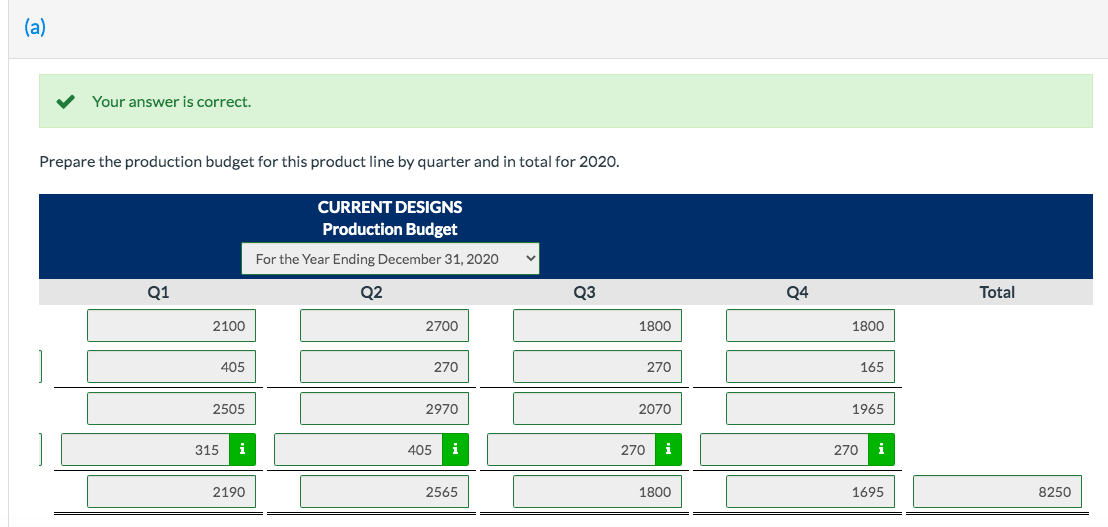Click the Total column header
Screen dimensions: 1108x527
click(x=997, y=292)
